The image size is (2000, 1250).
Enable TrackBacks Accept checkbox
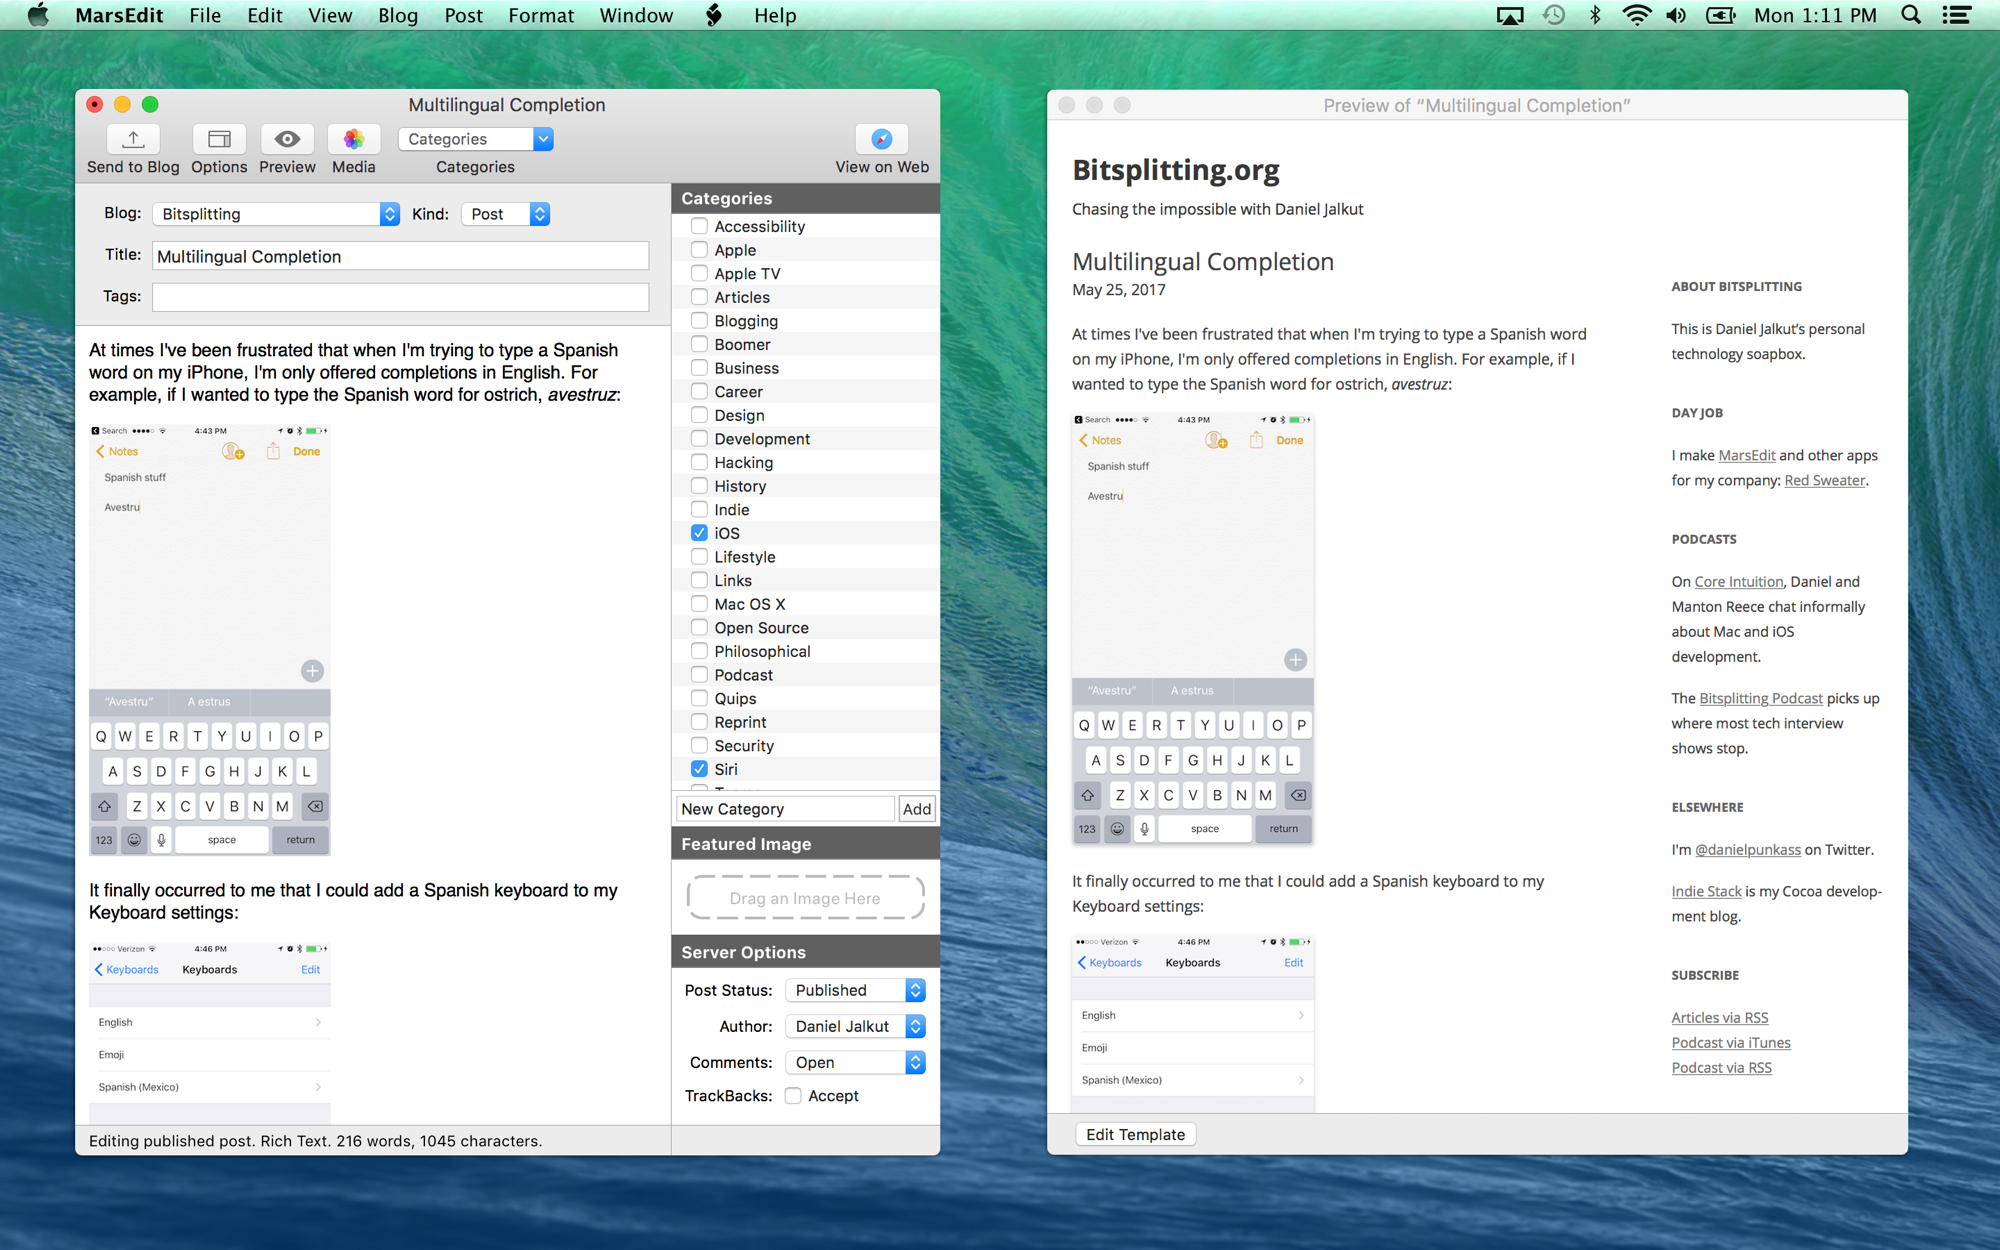(793, 1096)
